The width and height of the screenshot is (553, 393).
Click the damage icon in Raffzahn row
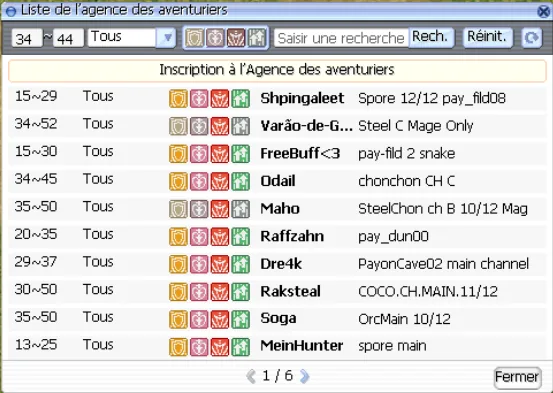coord(220,236)
